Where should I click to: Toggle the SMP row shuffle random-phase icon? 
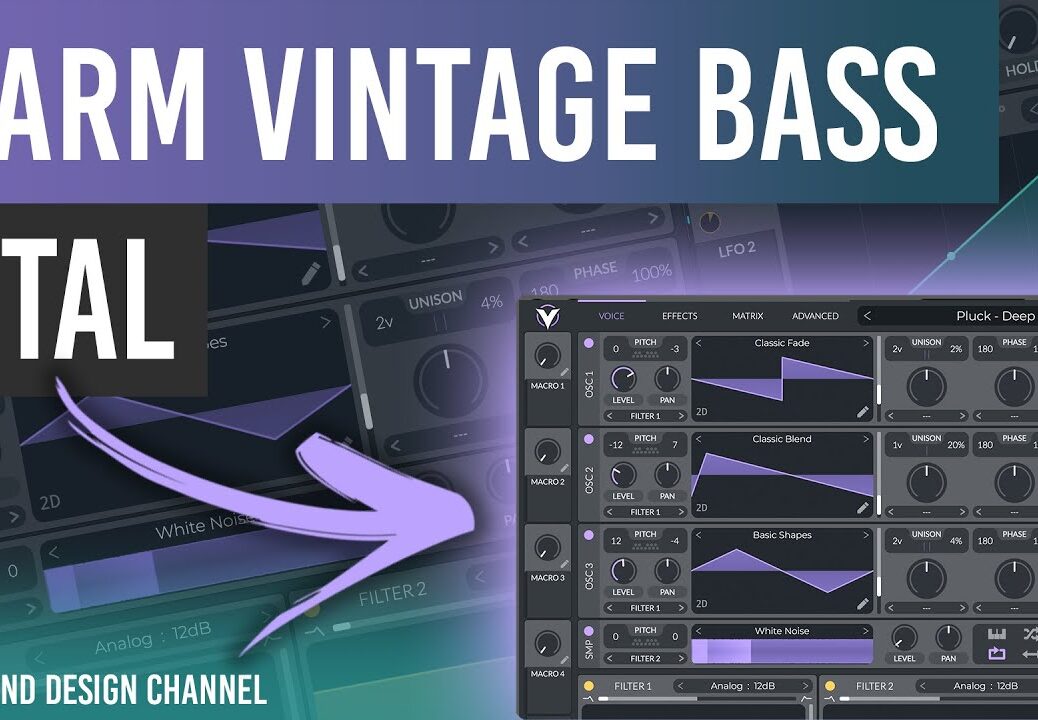1031,635
